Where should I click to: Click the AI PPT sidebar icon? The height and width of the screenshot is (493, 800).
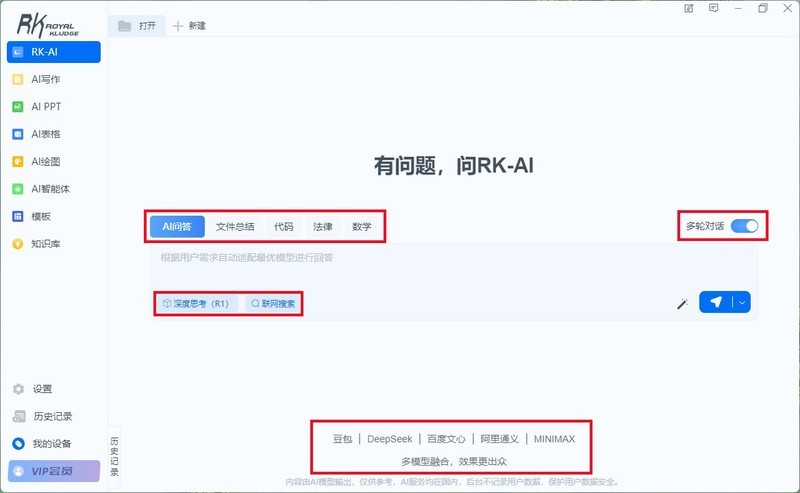(x=18, y=107)
